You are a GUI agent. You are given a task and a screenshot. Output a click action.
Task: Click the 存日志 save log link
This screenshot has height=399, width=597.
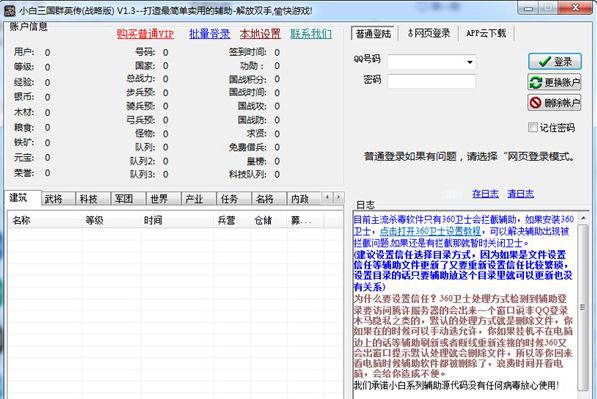pyautogui.click(x=485, y=193)
